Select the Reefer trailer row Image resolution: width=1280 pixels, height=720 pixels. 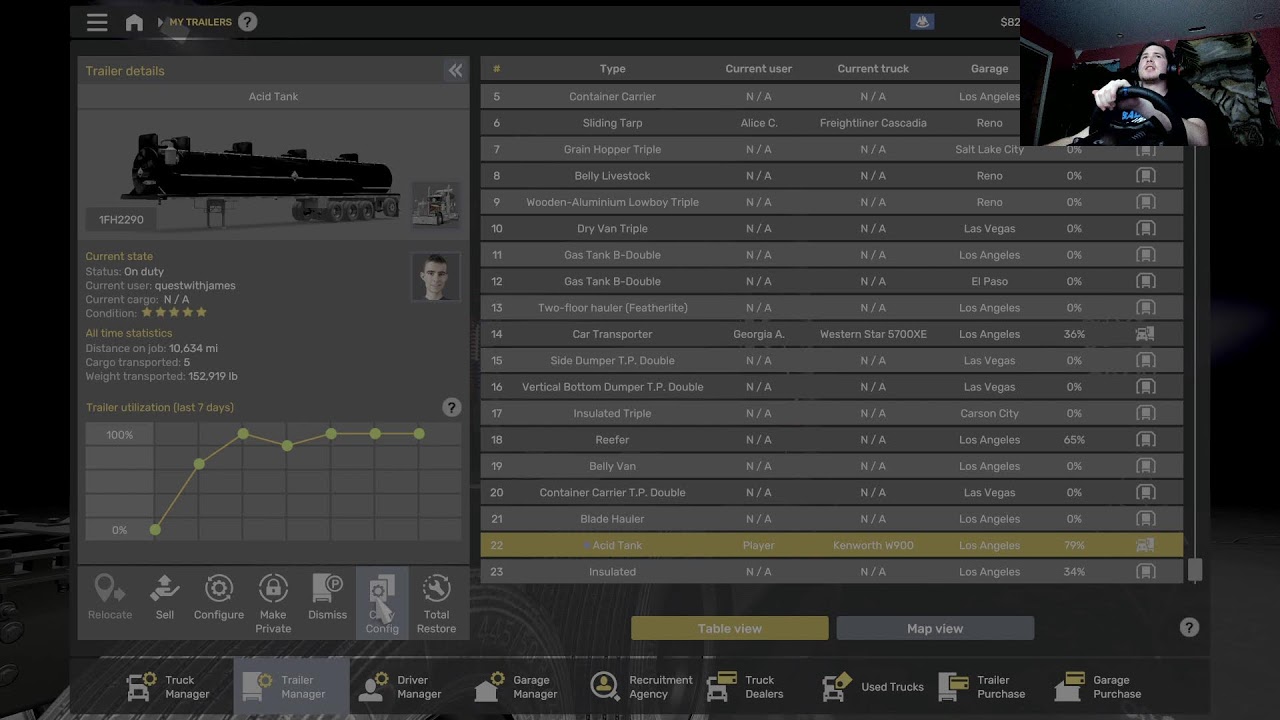pos(832,440)
